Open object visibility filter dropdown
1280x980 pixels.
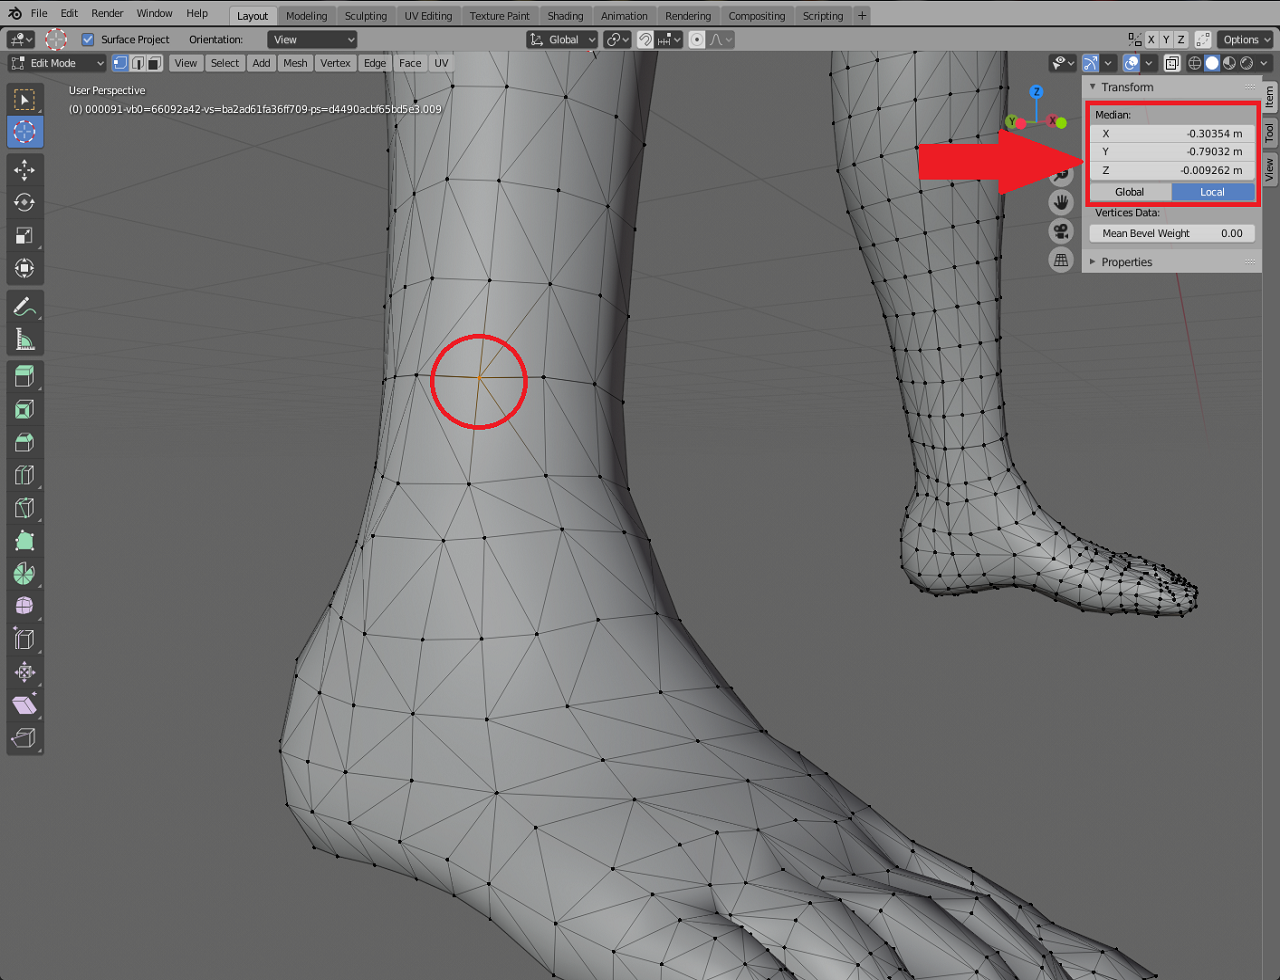click(x=1062, y=63)
